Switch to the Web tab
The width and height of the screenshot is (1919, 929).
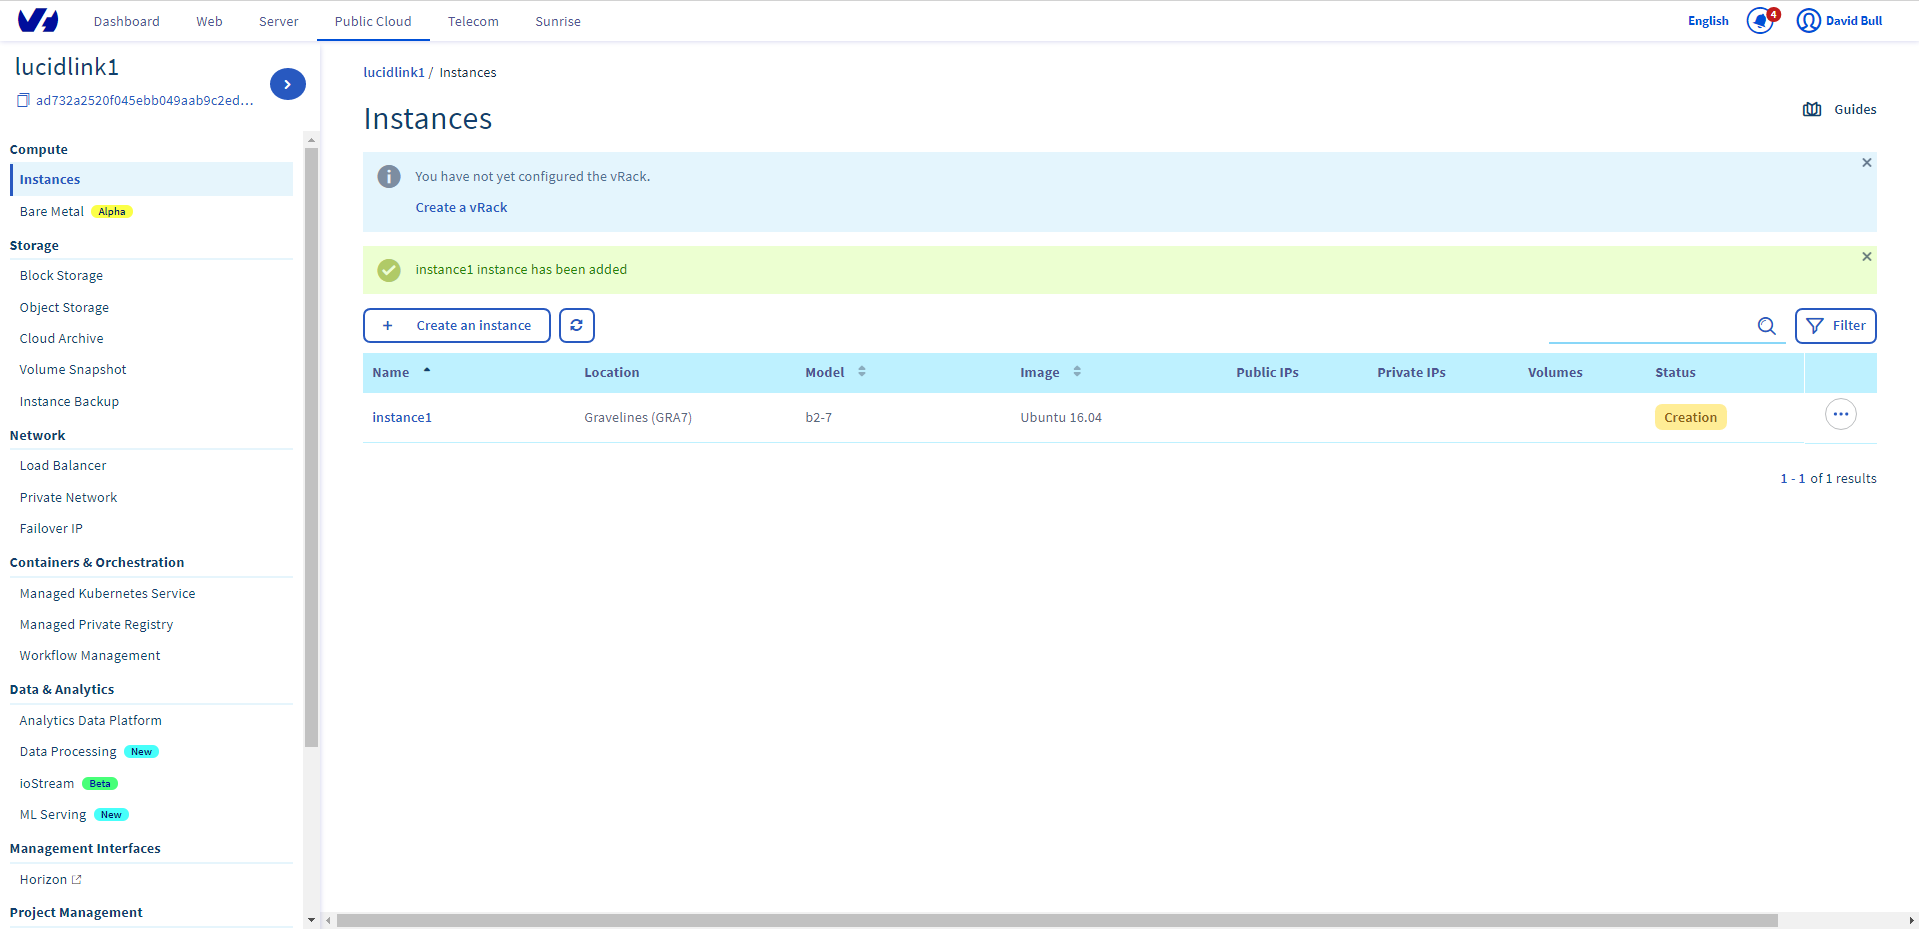209,21
